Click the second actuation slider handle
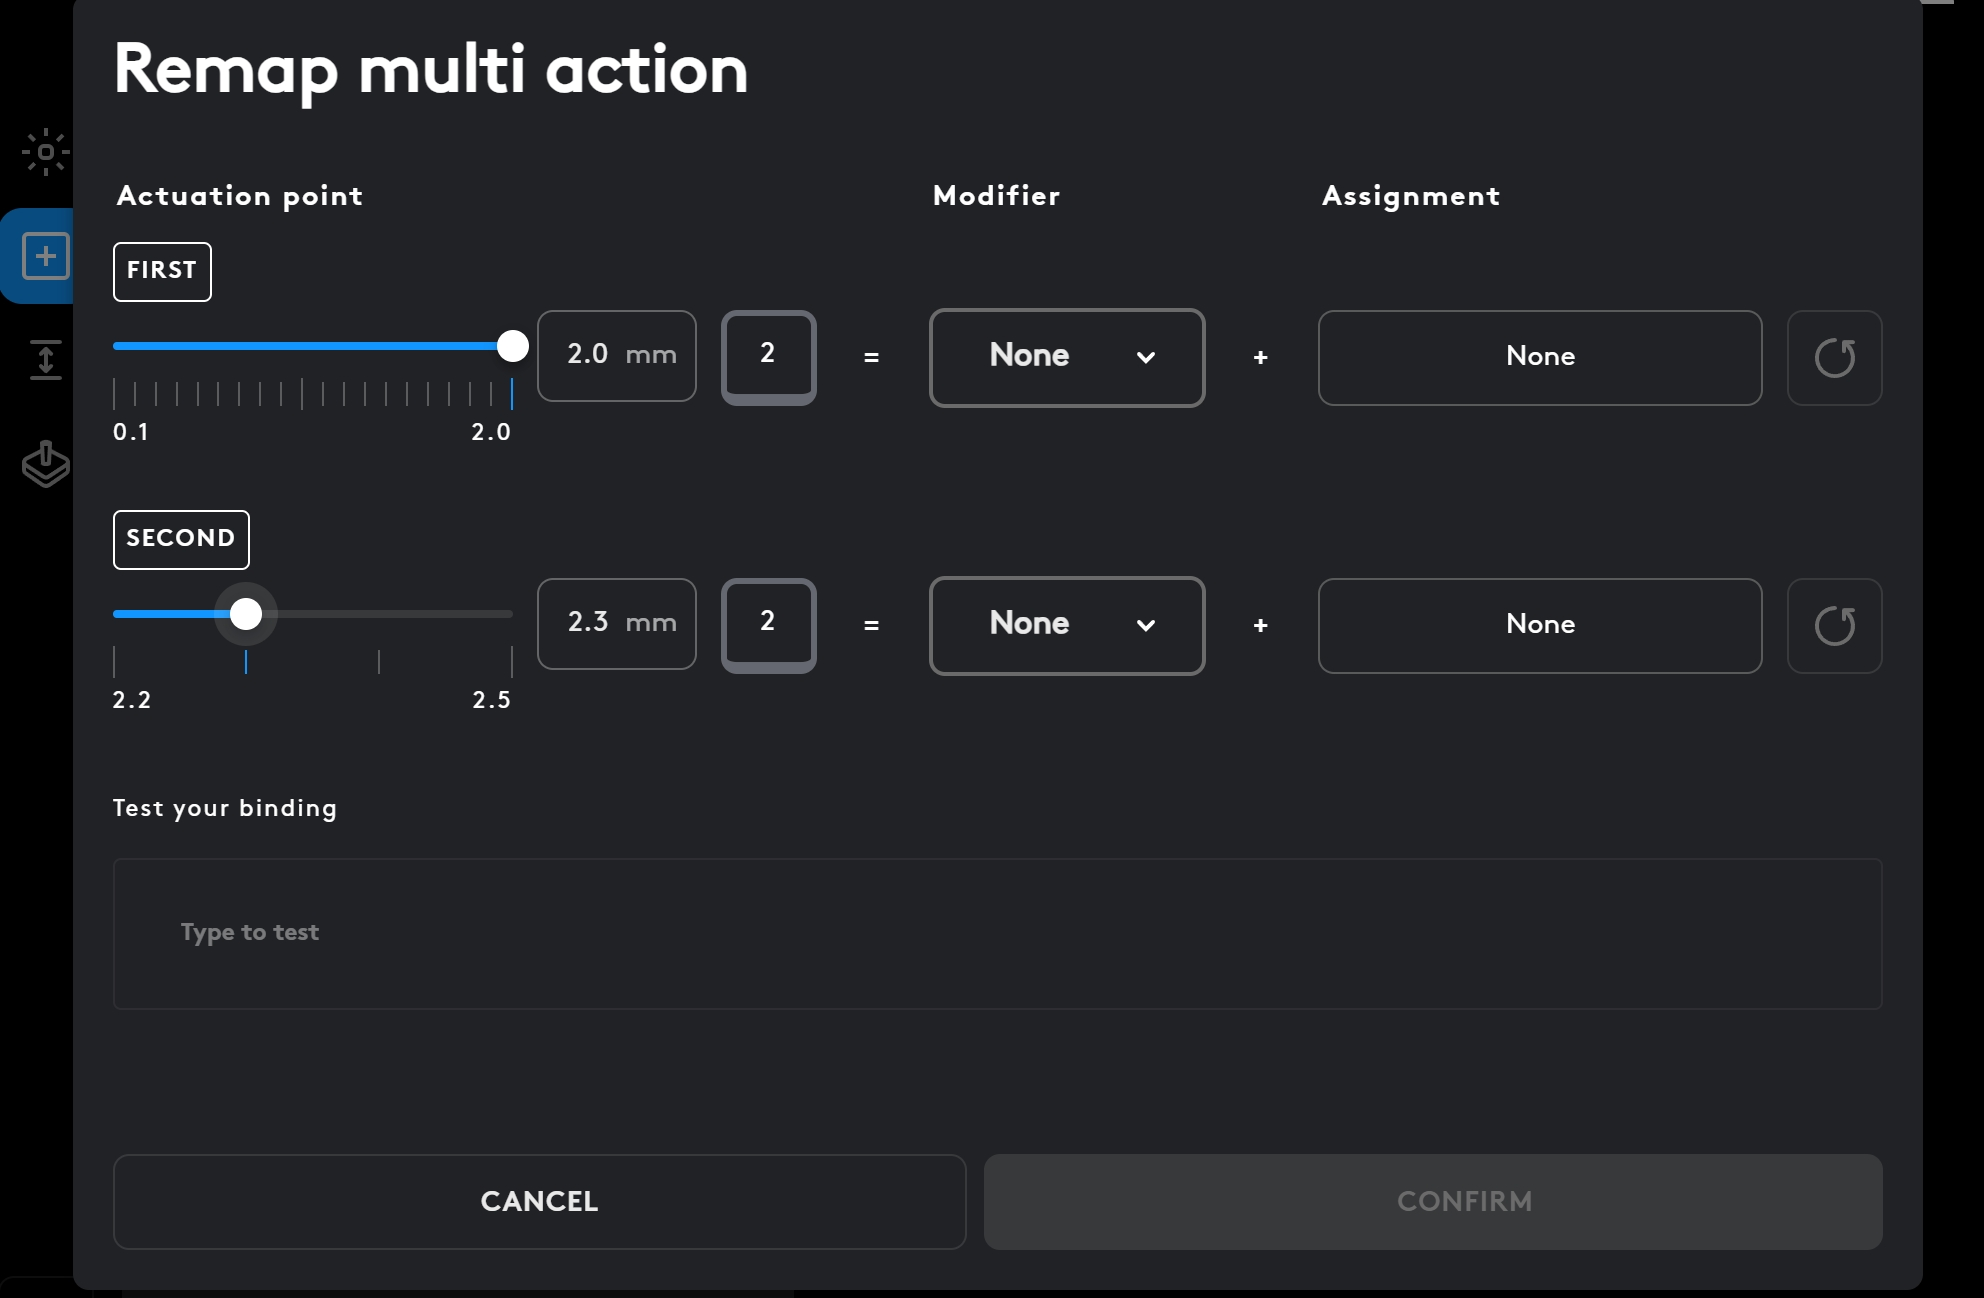Viewport: 1984px width, 1298px height. click(246, 614)
